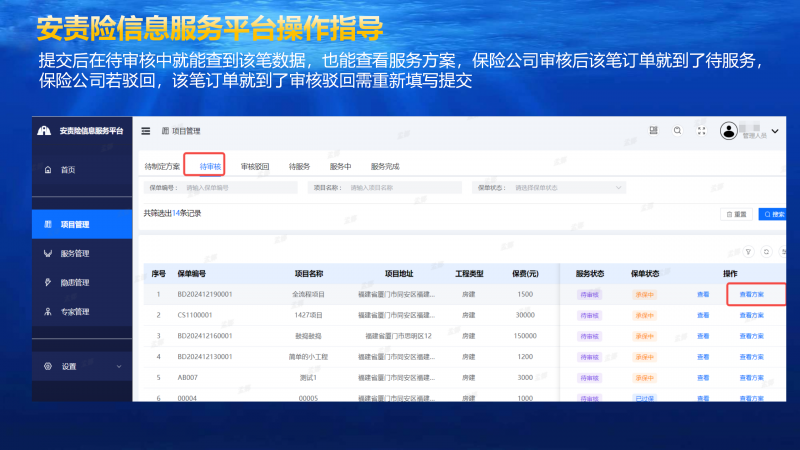Click the 安责险信息服务平台 logo icon
The image size is (800, 450).
coord(44,131)
